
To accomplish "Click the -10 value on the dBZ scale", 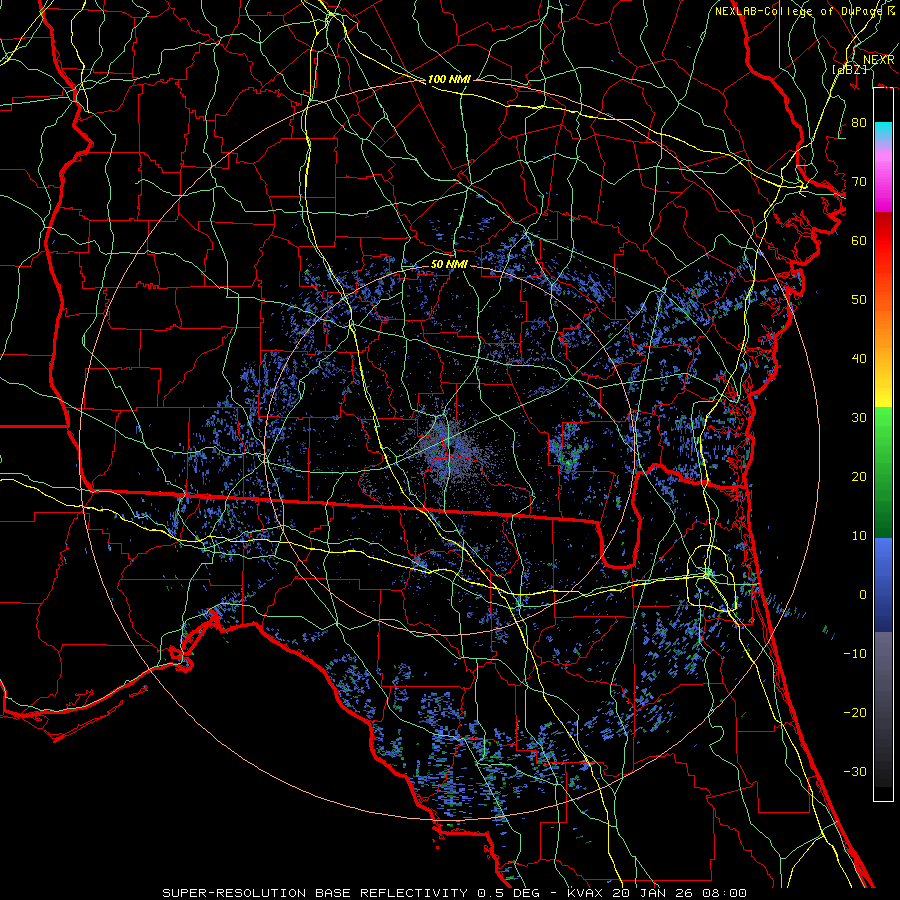I will pos(855,654).
